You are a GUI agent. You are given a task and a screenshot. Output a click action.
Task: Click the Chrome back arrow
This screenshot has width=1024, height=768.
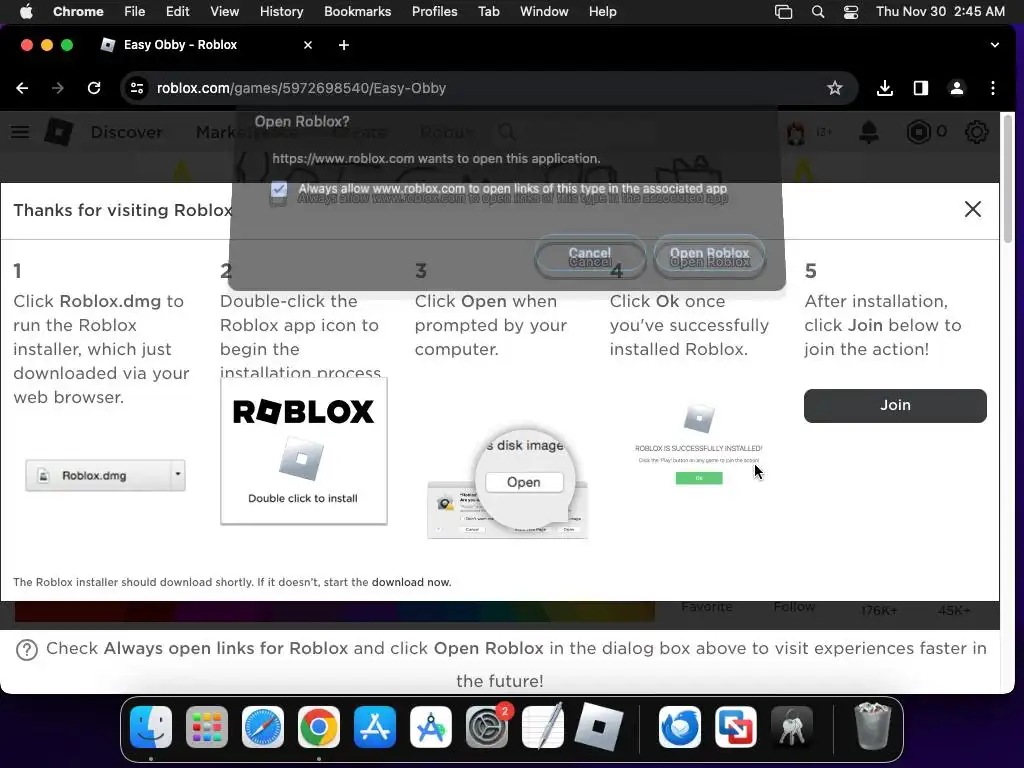22,88
